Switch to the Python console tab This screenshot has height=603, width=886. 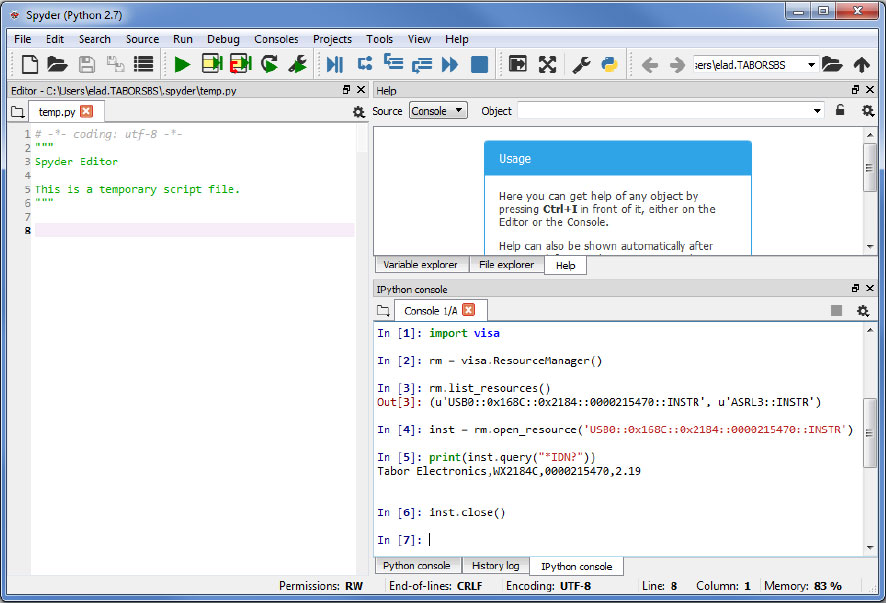point(416,566)
